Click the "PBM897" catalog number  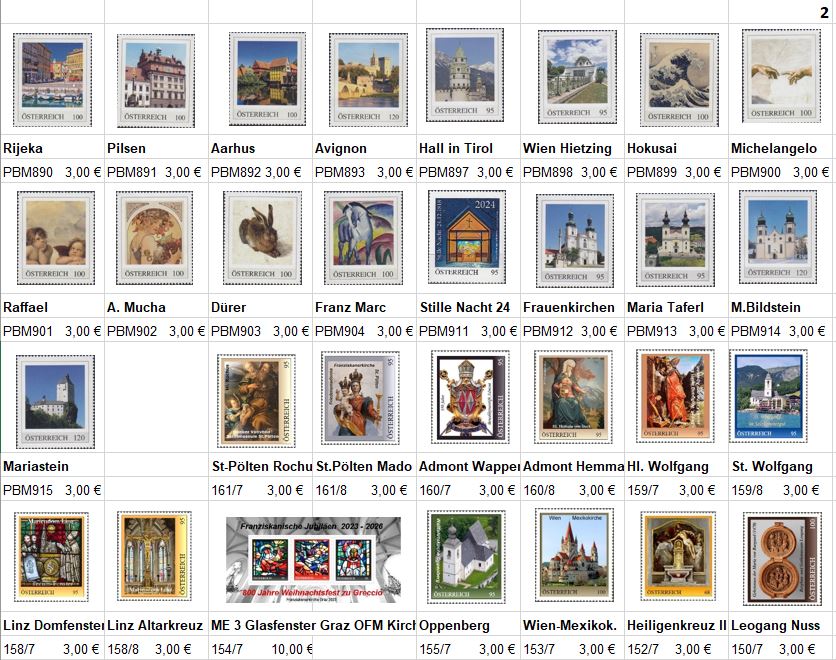(x=444, y=172)
